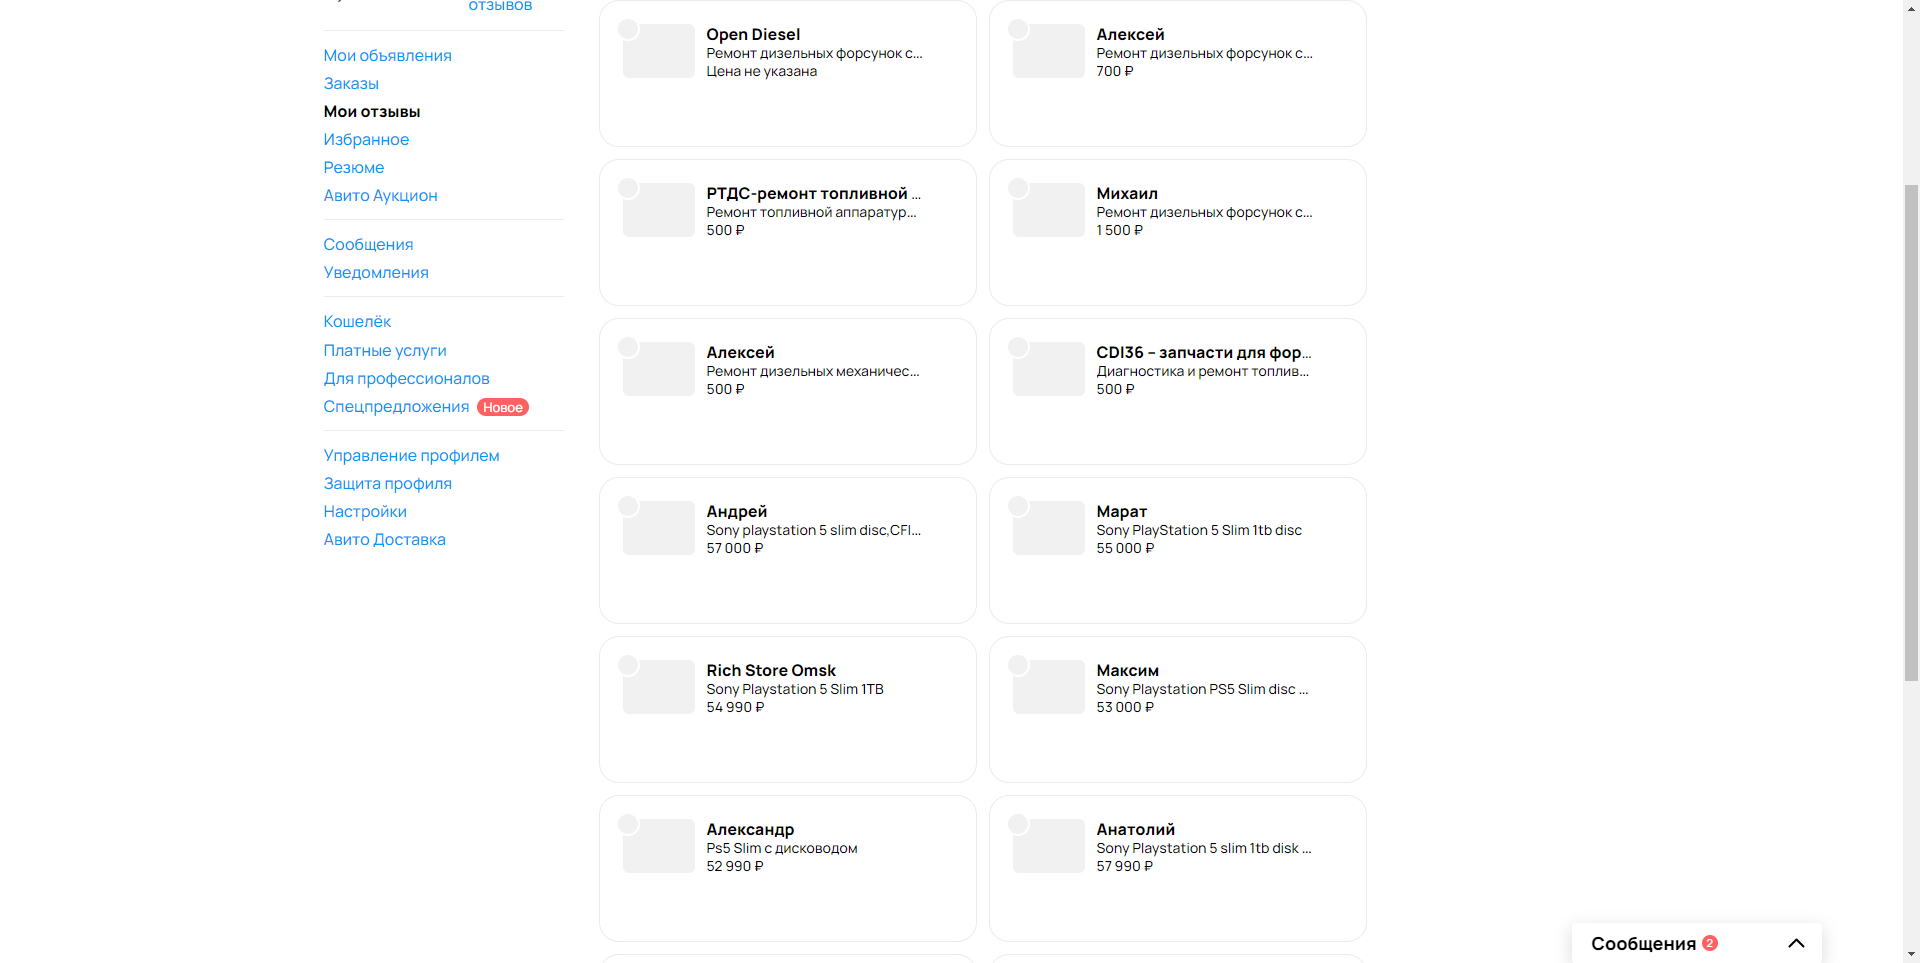Open Спецпредложения in the sidebar
This screenshot has width=1920, height=963.
pos(396,407)
